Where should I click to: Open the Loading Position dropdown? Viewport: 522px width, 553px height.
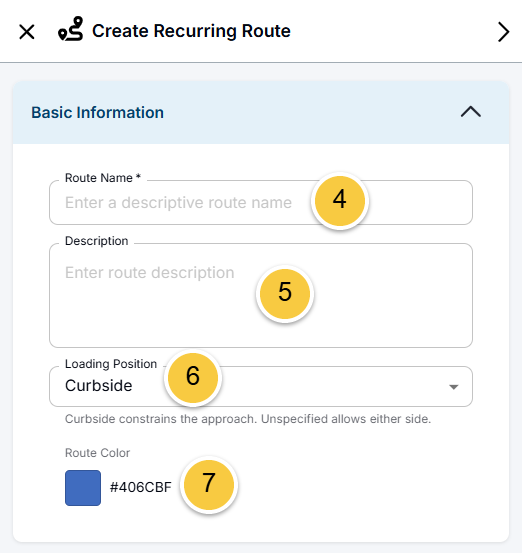coord(261,387)
